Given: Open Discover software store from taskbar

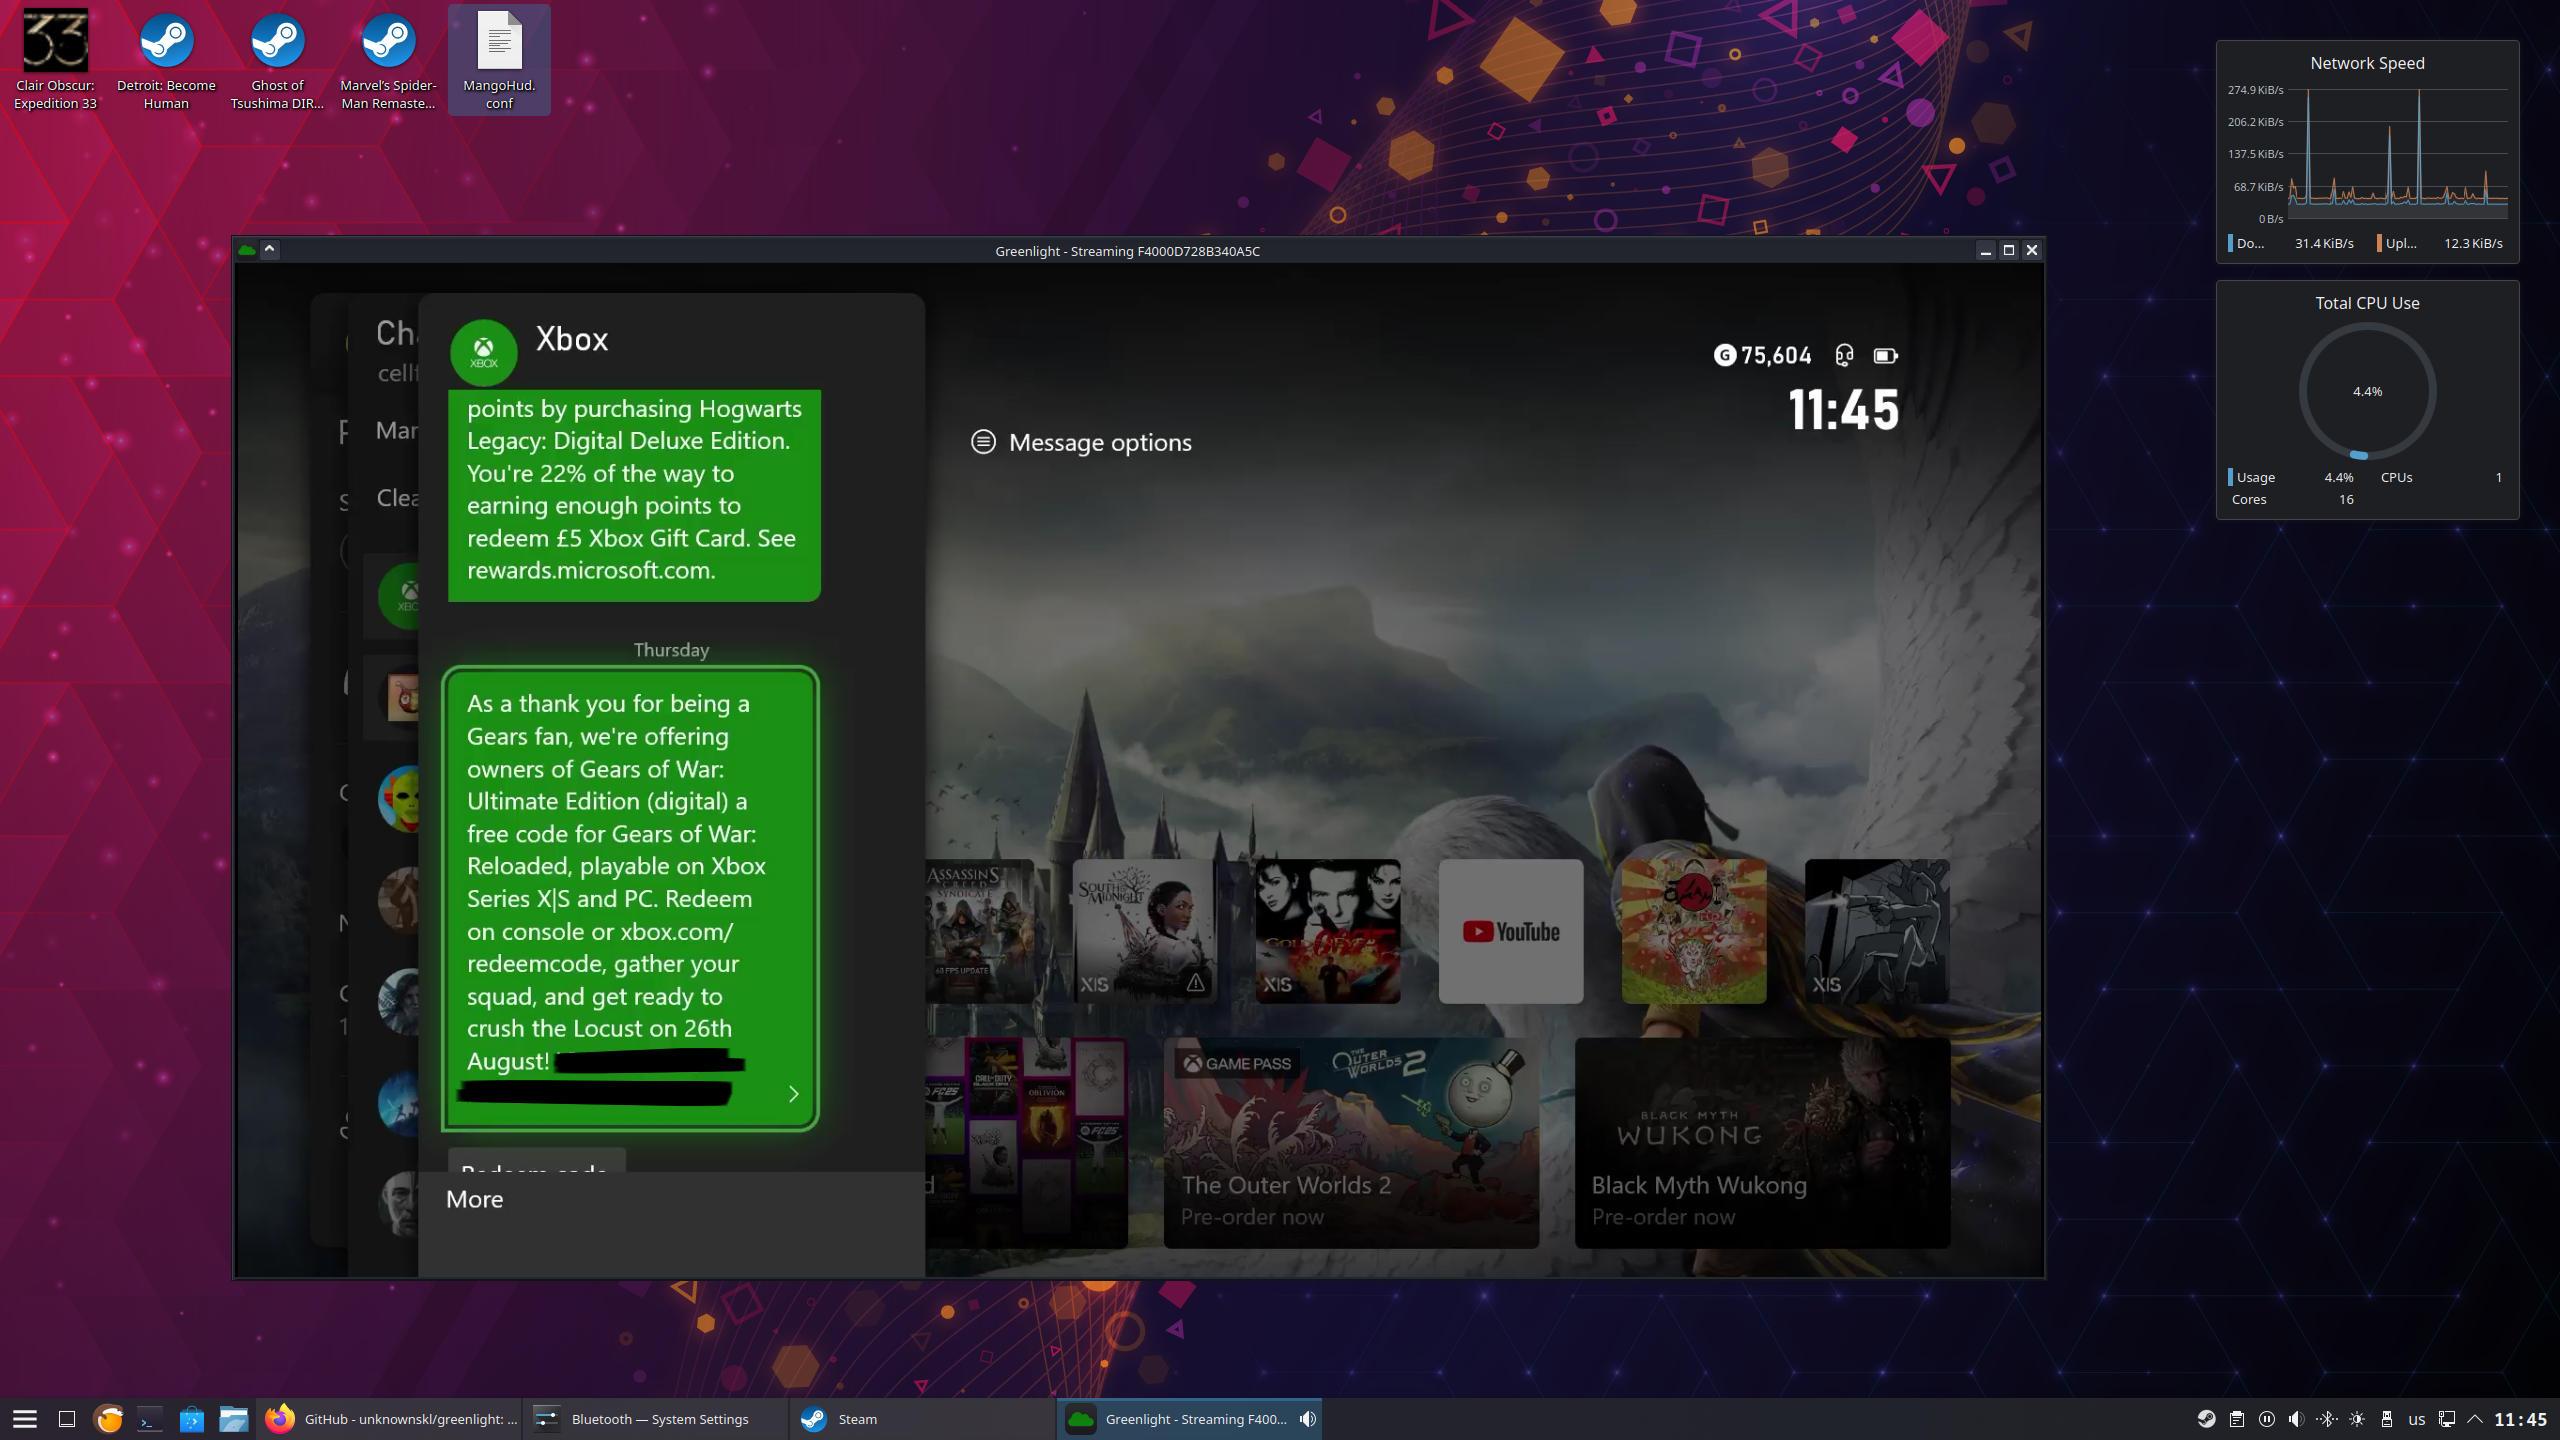Looking at the screenshot, I should tap(192, 1419).
